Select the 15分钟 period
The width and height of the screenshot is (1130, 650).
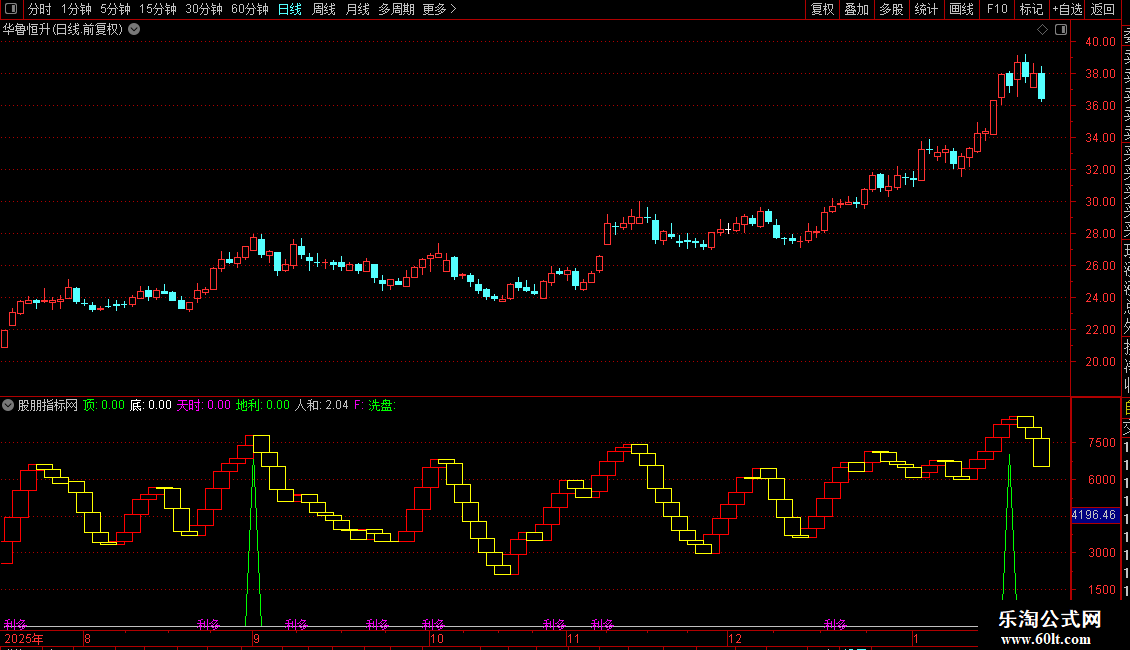click(157, 9)
